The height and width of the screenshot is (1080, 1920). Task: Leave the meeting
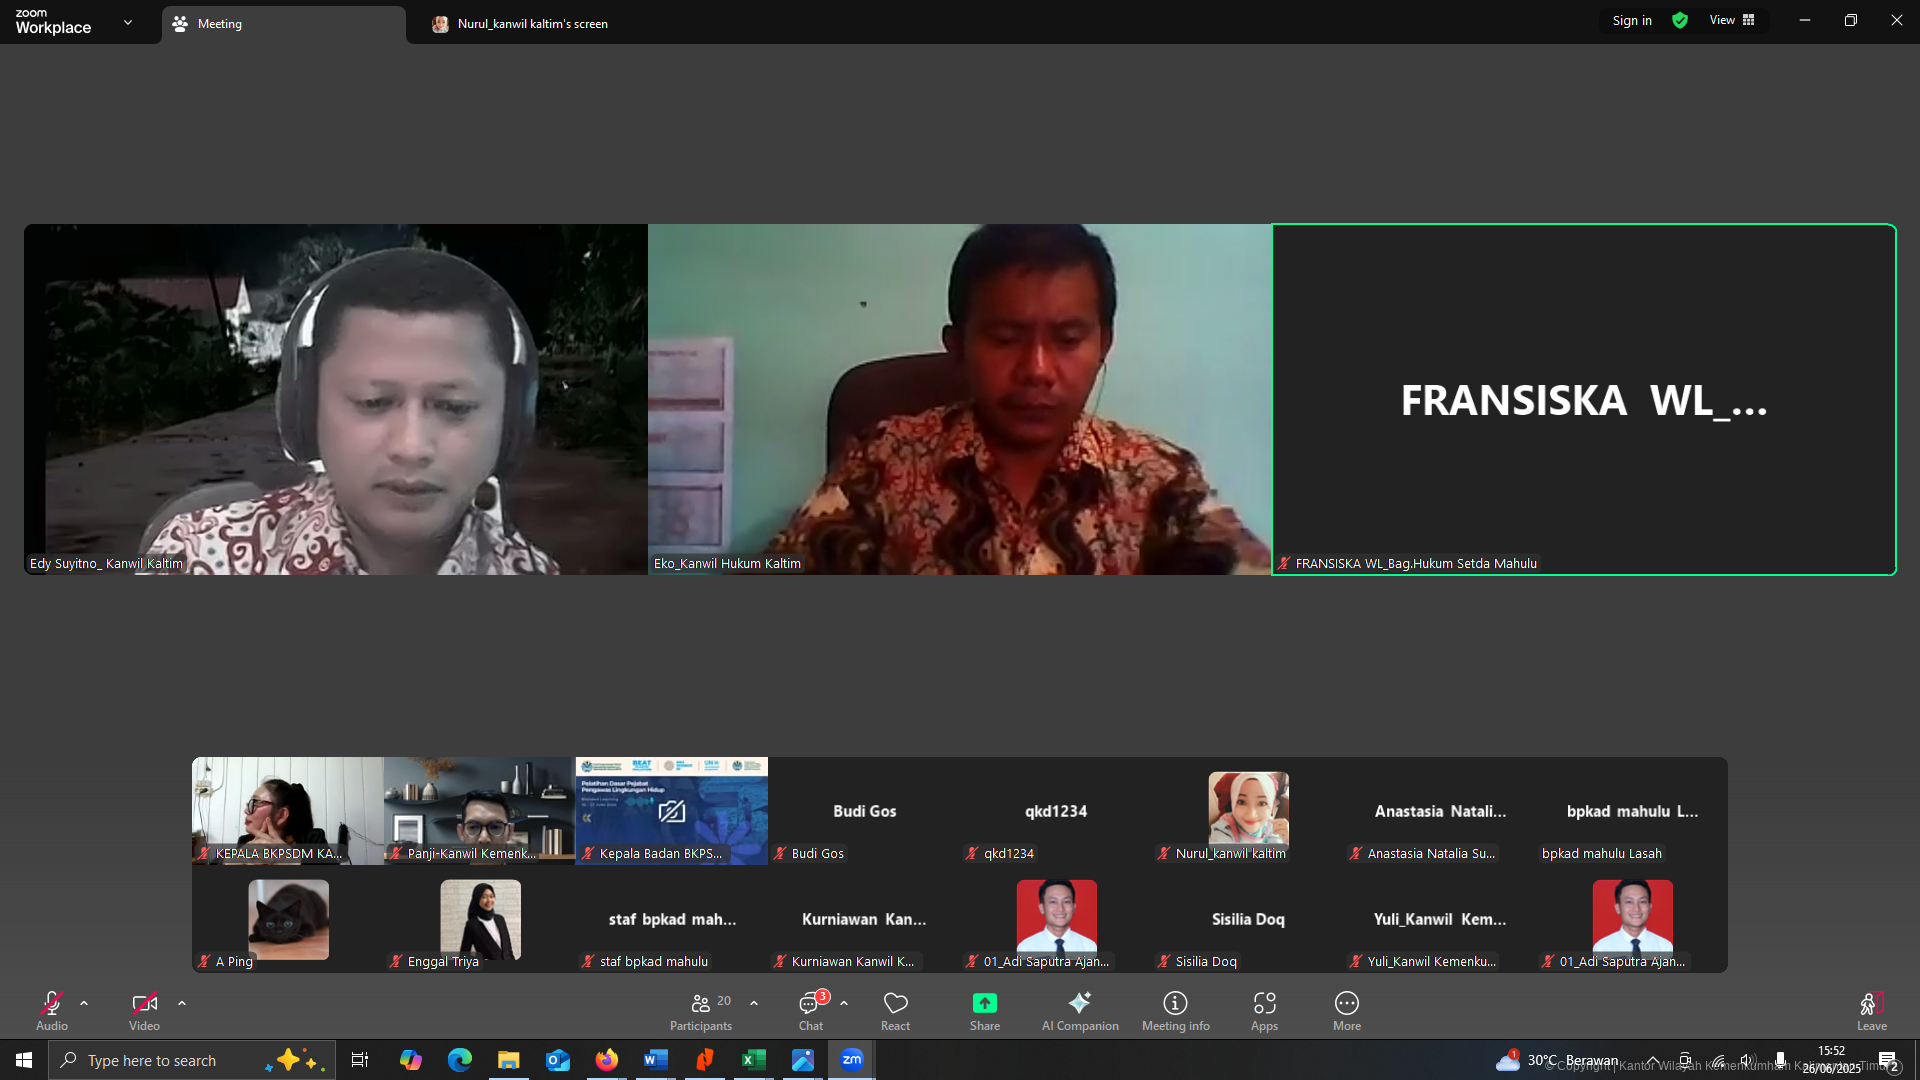pos(1872,1010)
